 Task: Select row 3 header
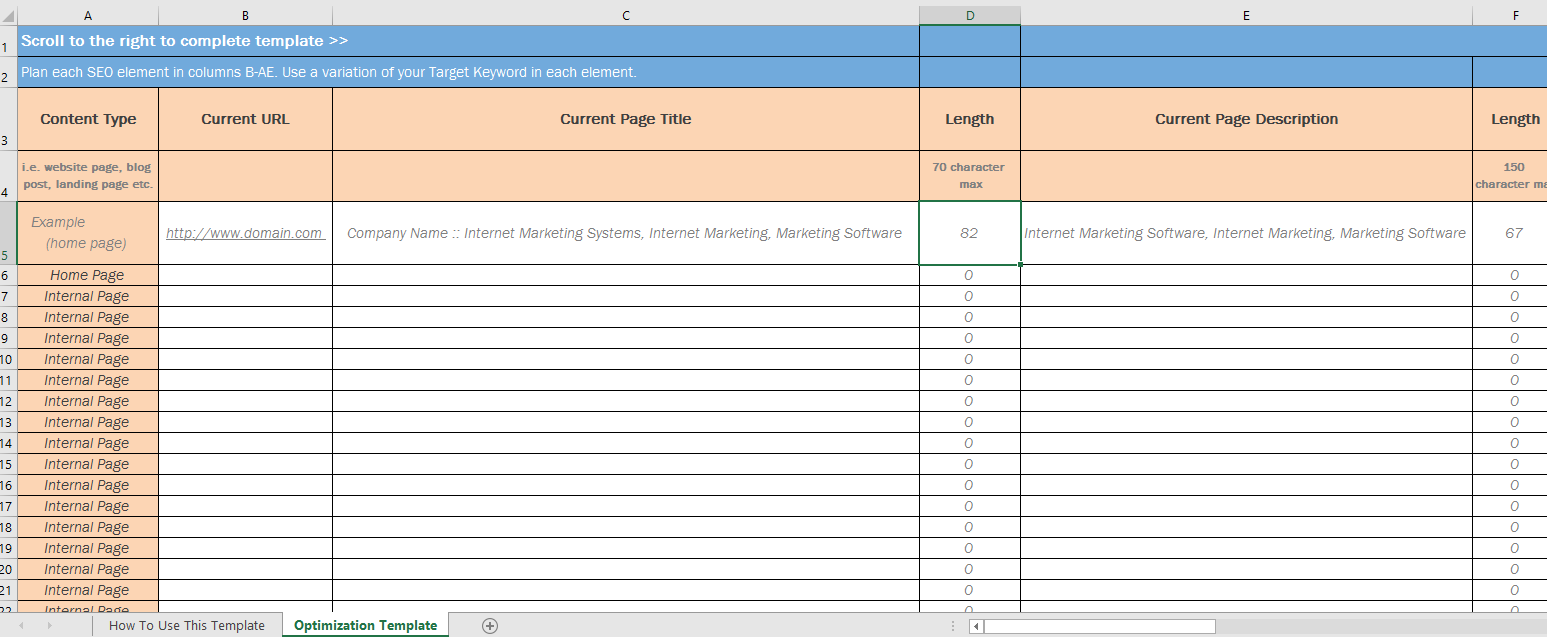pos(8,119)
